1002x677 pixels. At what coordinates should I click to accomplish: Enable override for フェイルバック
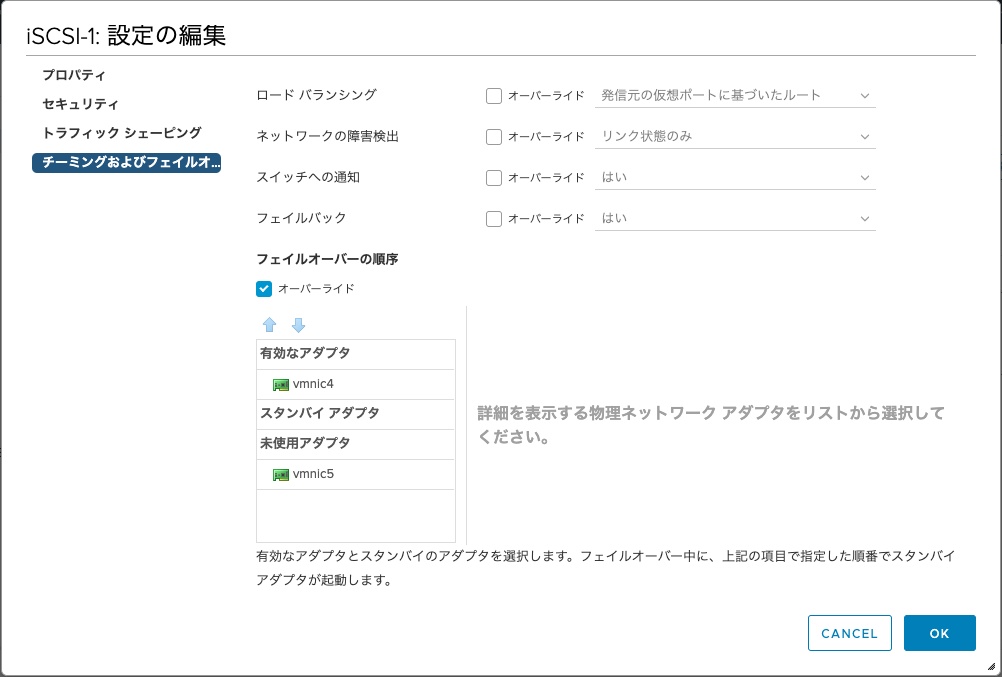point(494,219)
